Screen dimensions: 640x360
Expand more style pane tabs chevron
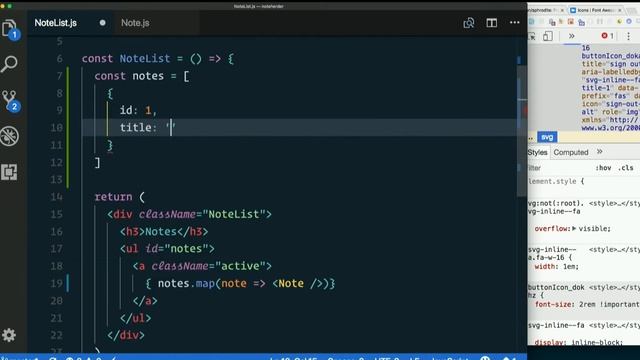600,152
